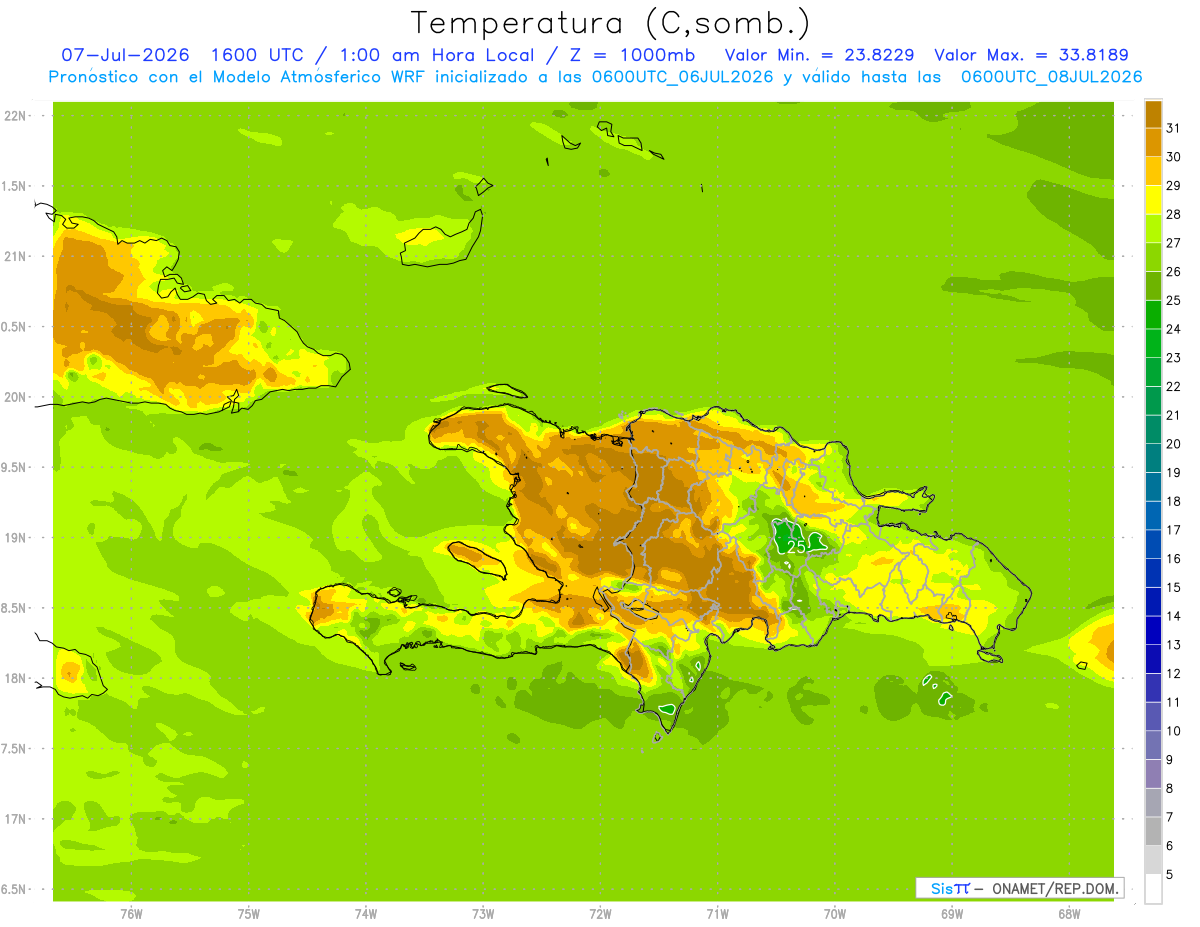The width and height of the screenshot is (1200, 927).
Task: Click the "19N" latitude axis label
Action: tap(16, 538)
